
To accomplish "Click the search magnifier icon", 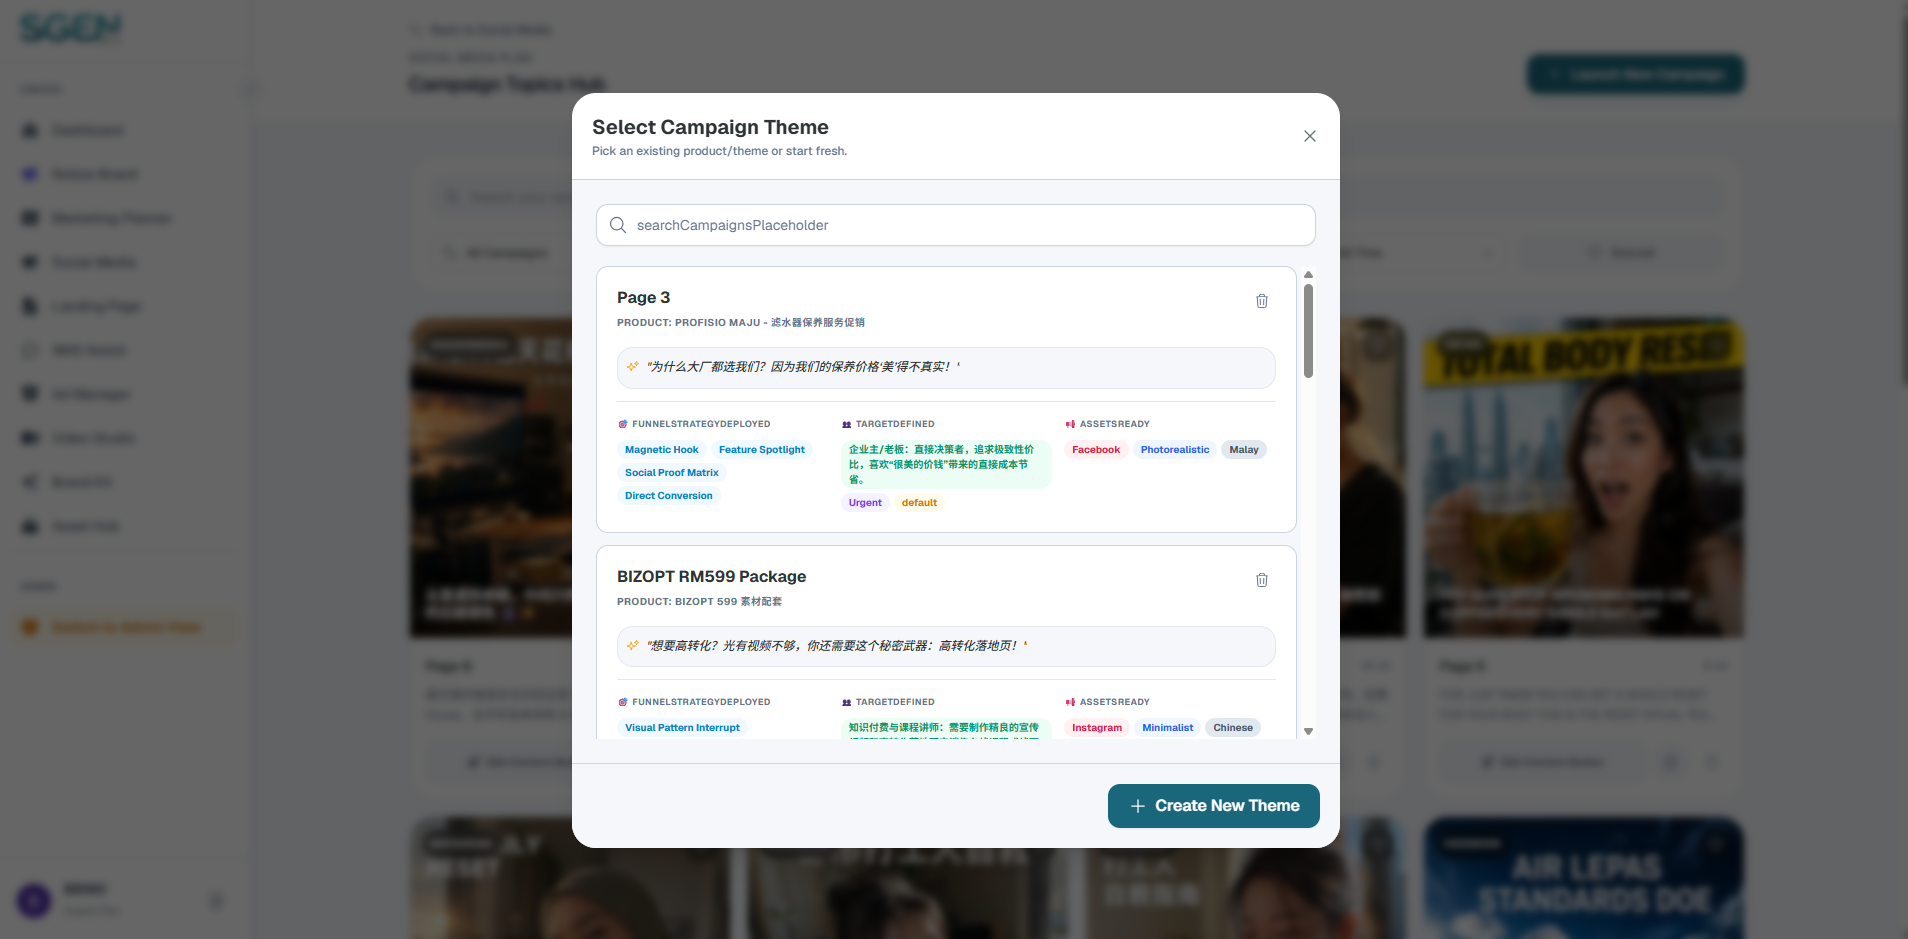I will click(x=618, y=225).
